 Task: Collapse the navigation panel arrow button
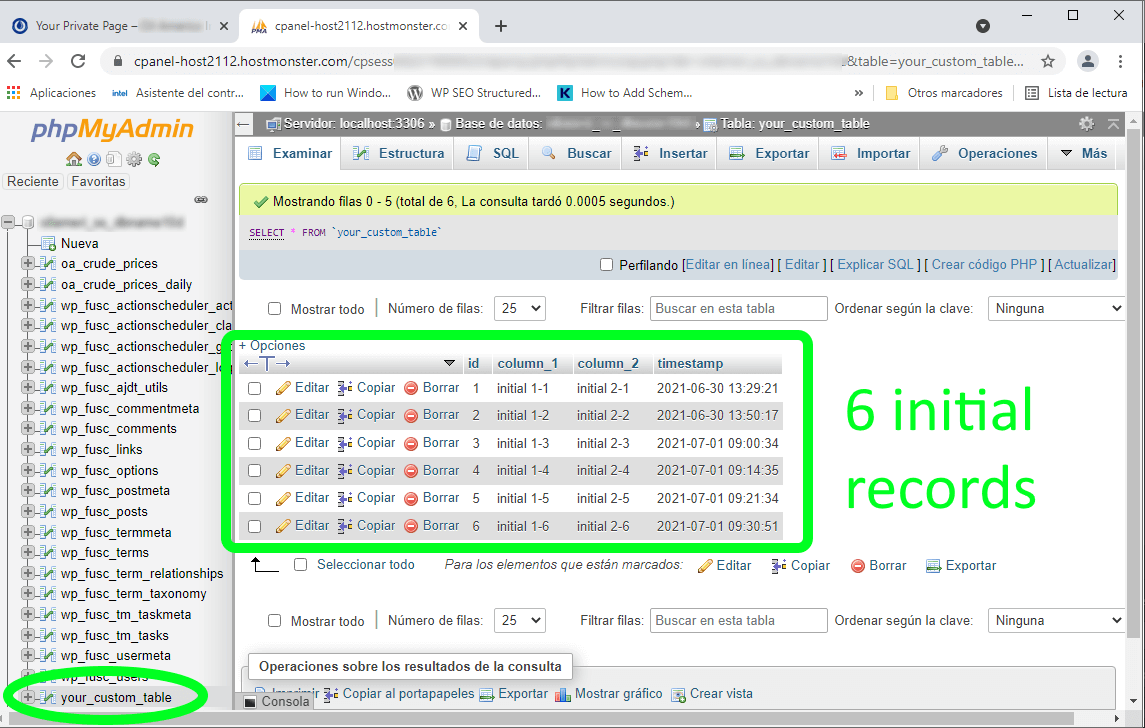tap(243, 124)
